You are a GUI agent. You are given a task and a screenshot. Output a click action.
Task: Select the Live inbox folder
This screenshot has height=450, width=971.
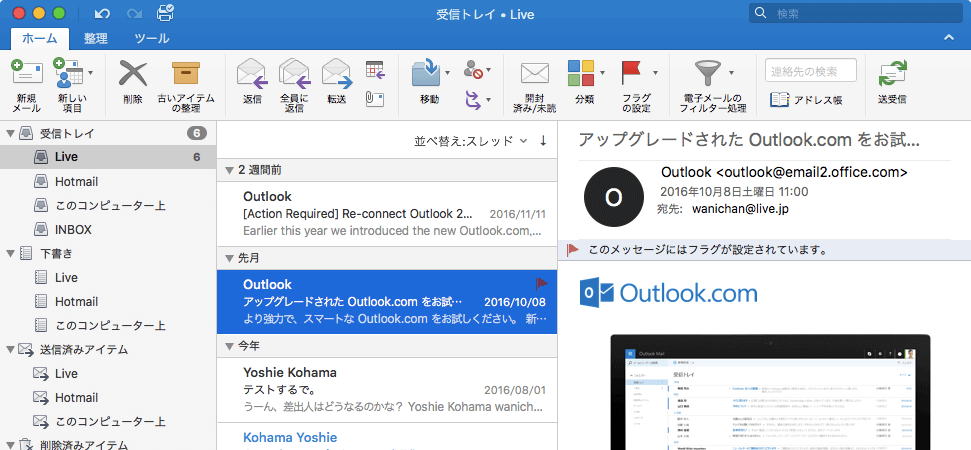point(108,157)
